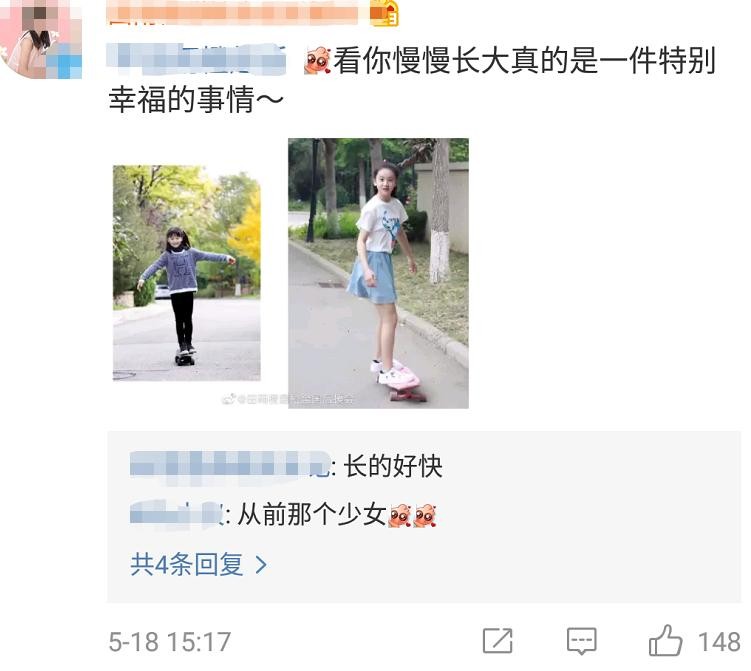This screenshot has width=751, height=671.
Task: Open the comment reply icon
Action: point(581,641)
